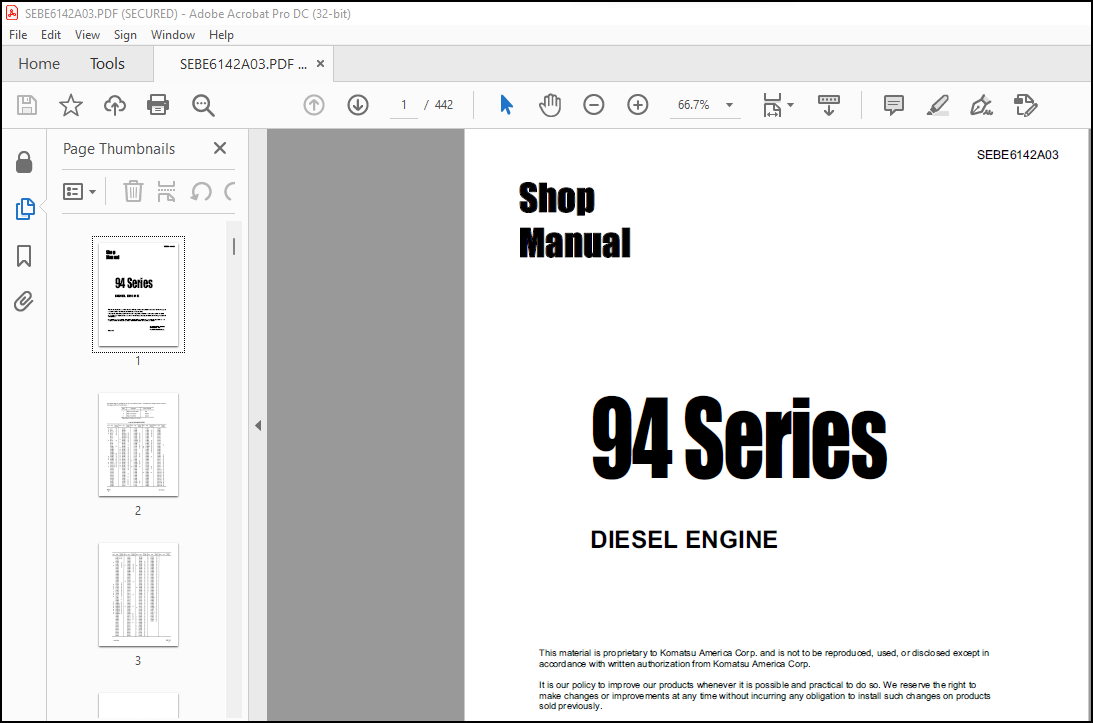The width and height of the screenshot is (1093, 723).
Task: View security settings lock icon
Action: click(x=24, y=162)
